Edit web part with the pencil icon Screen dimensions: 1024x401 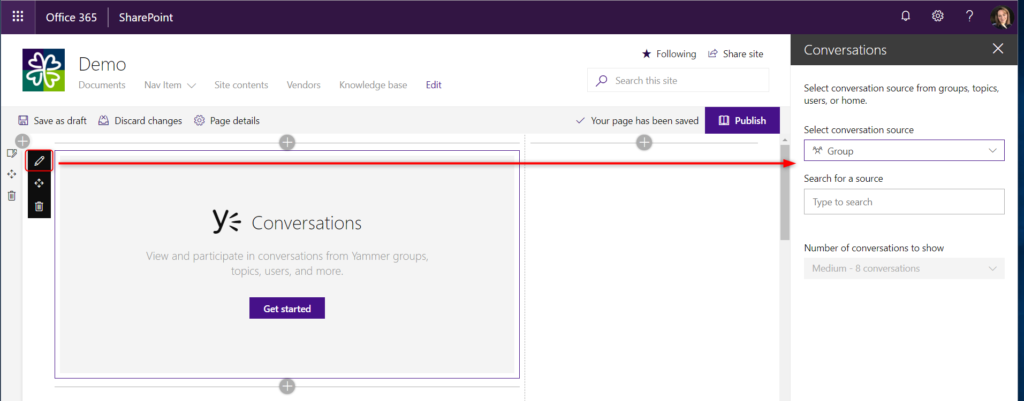[39, 160]
